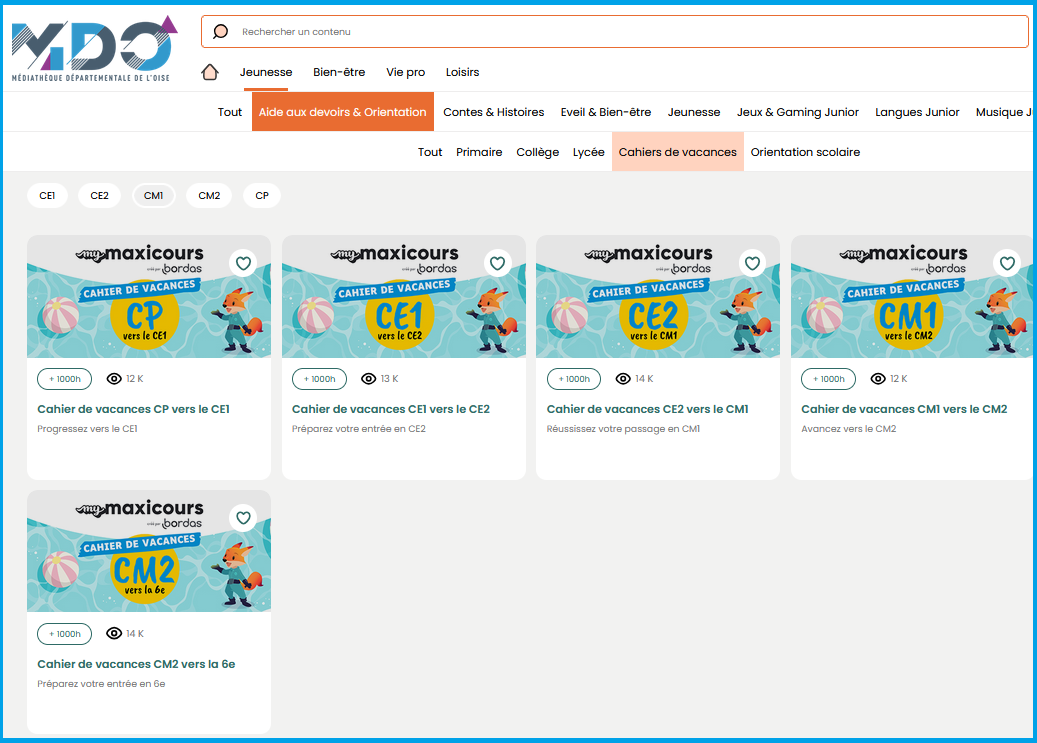Screen dimensions: 1037x743
Task: Open the CE2 vers le CM1 thumbnail
Action: pyautogui.click(x=658, y=296)
